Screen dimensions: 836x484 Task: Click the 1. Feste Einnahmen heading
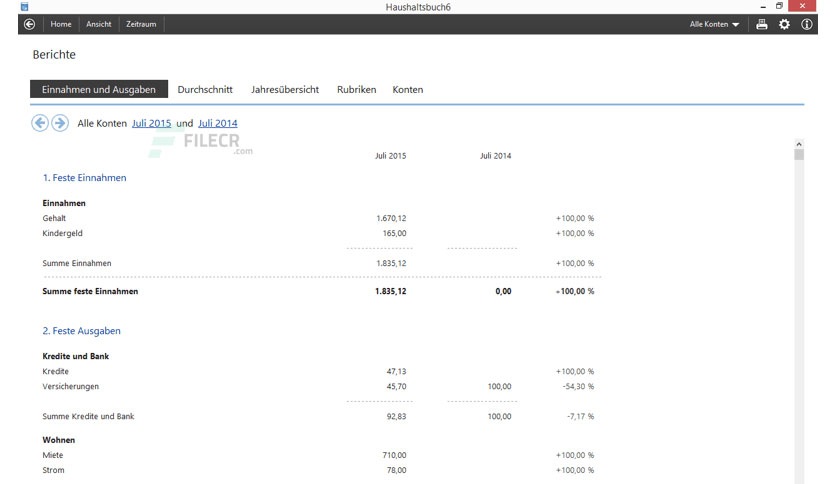[84, 178]
